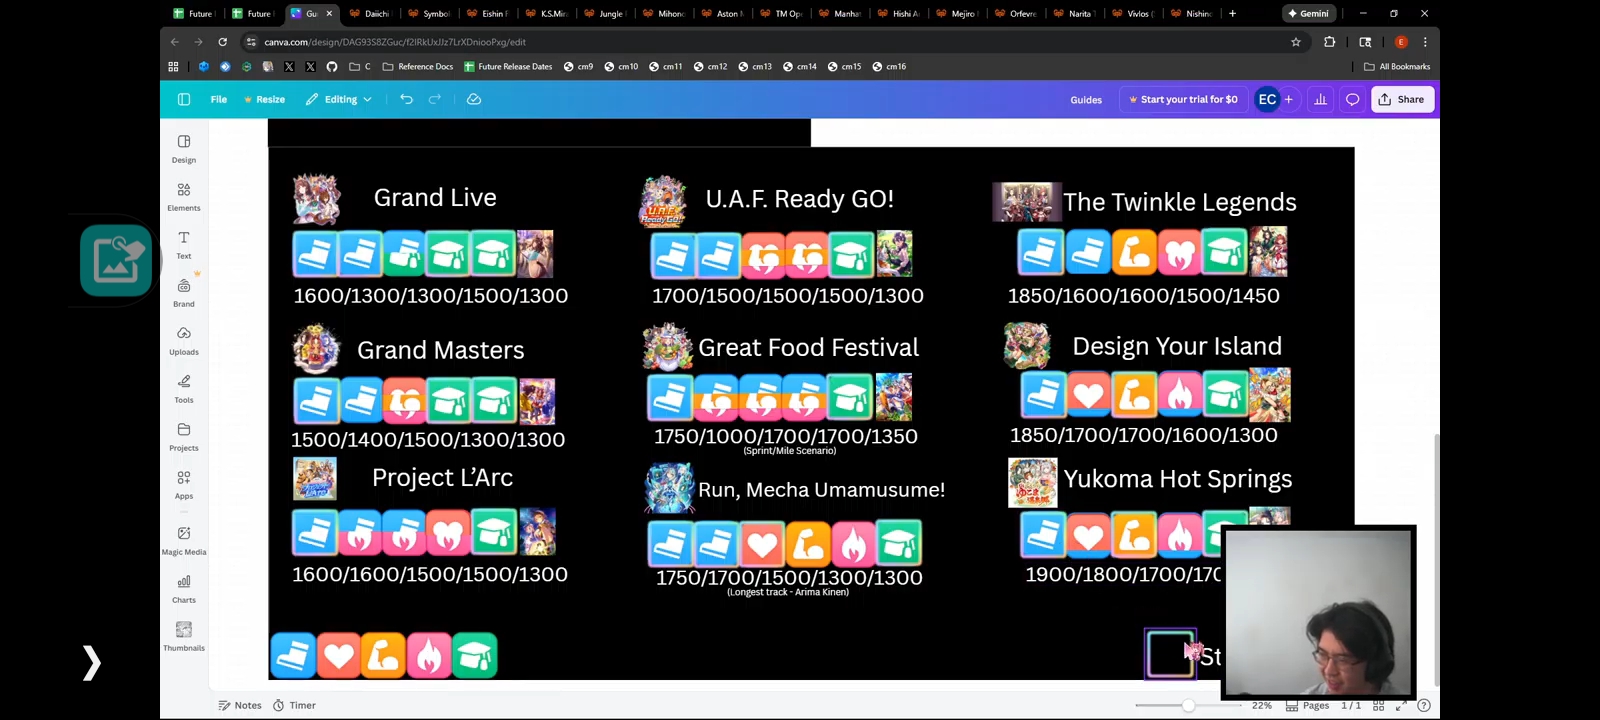Open browser extensions puzzle icon
Viewport: 1600px width, 720px height.
click(x=1329, y=42)
